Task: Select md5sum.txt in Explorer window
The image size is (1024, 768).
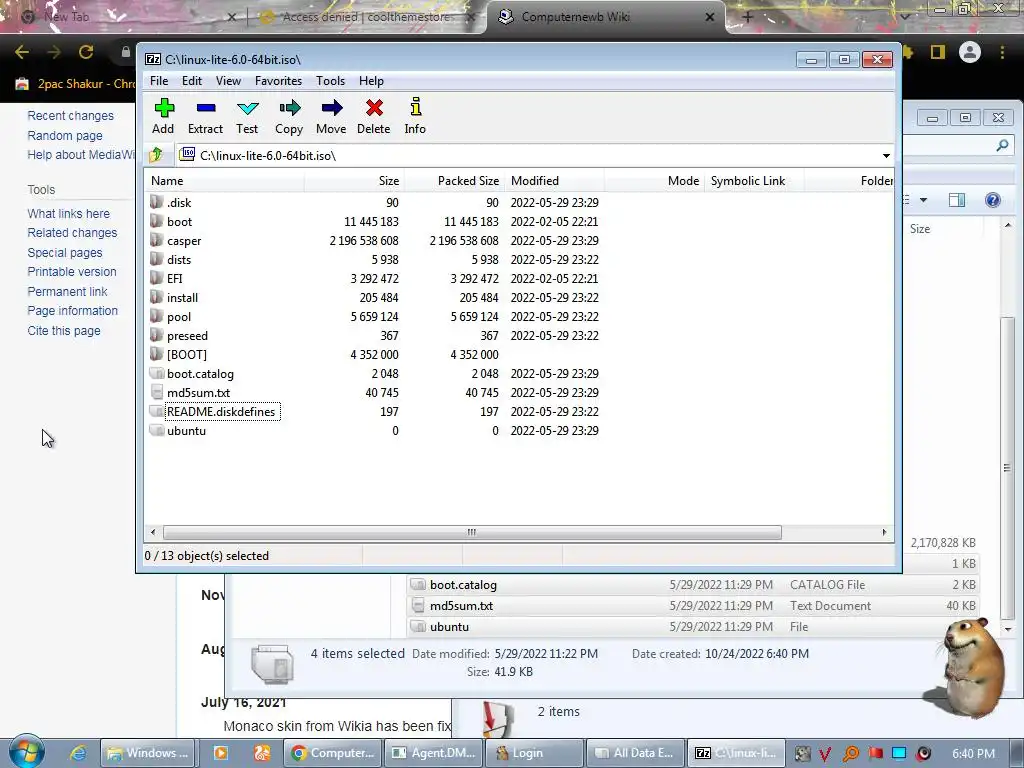Action: tap(692, 605)
